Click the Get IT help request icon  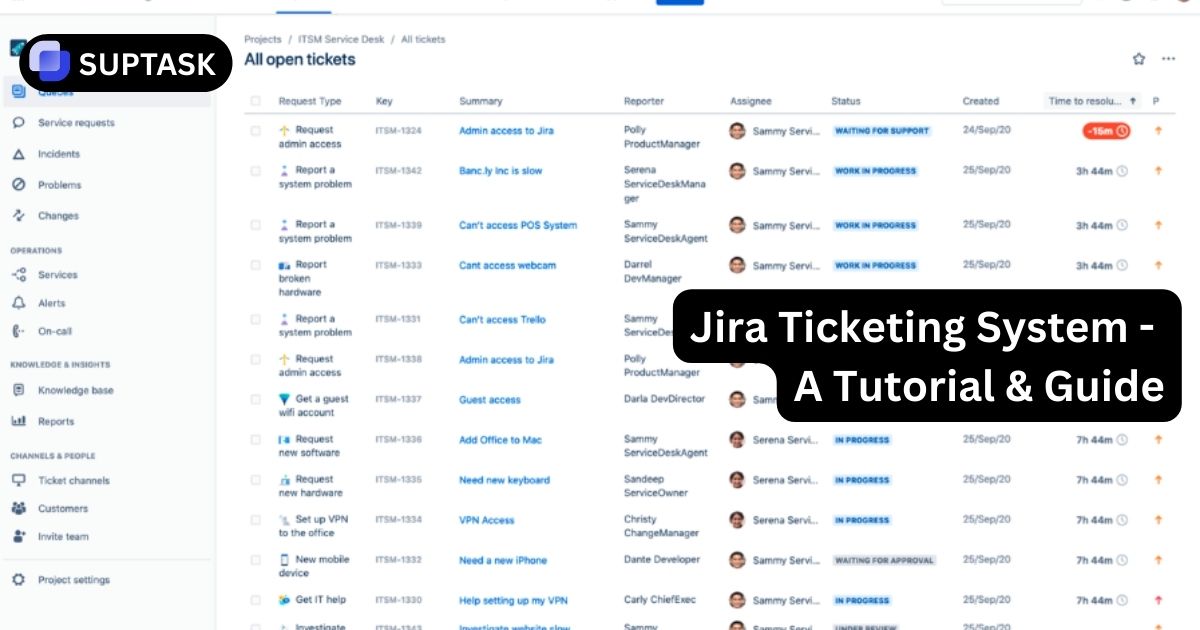(x=284, y=600)
